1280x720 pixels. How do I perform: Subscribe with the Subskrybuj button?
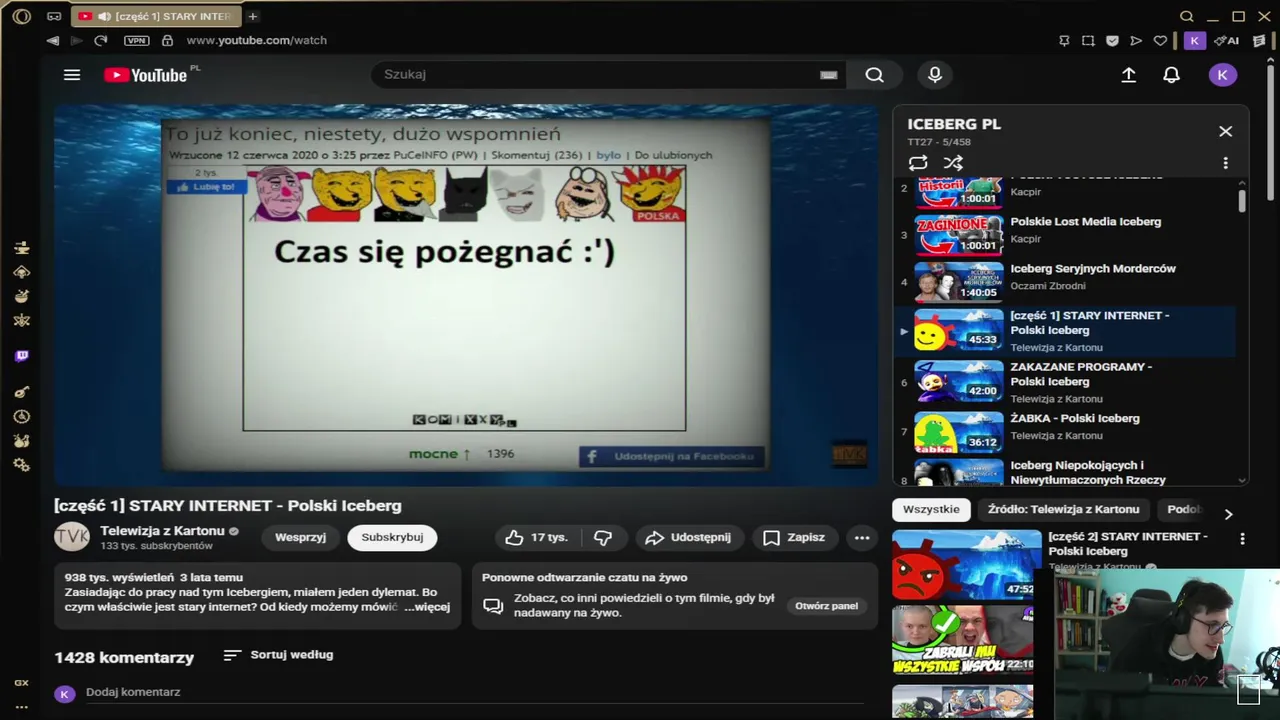tap(392, 538)
